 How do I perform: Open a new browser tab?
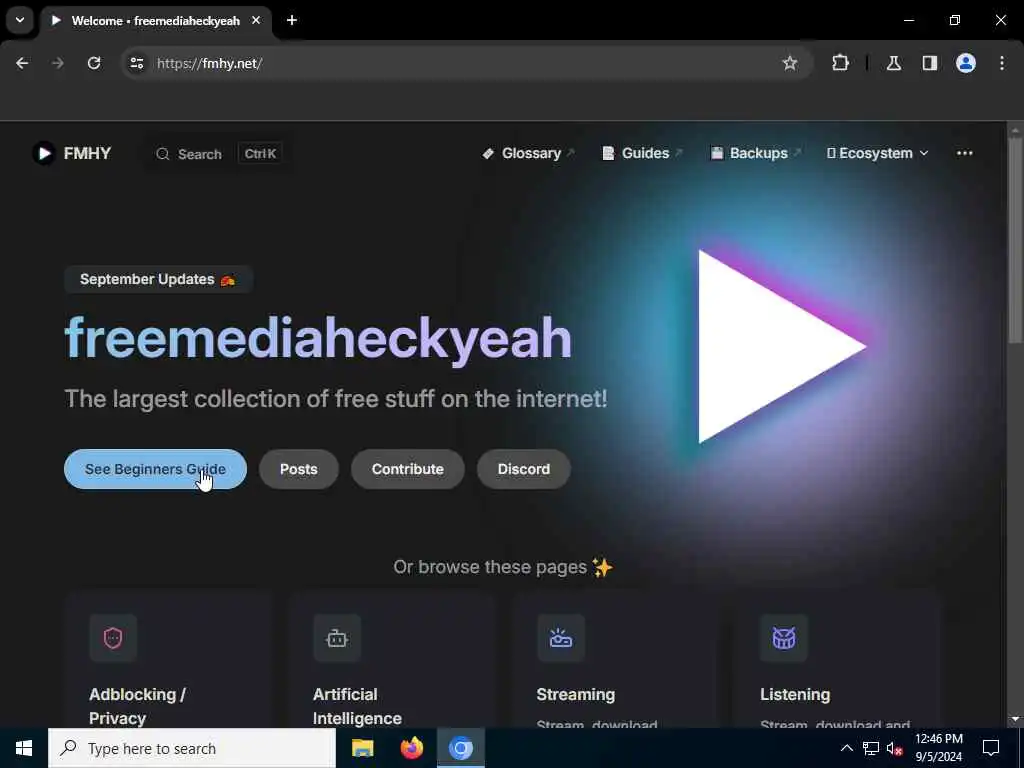point(292,20)
